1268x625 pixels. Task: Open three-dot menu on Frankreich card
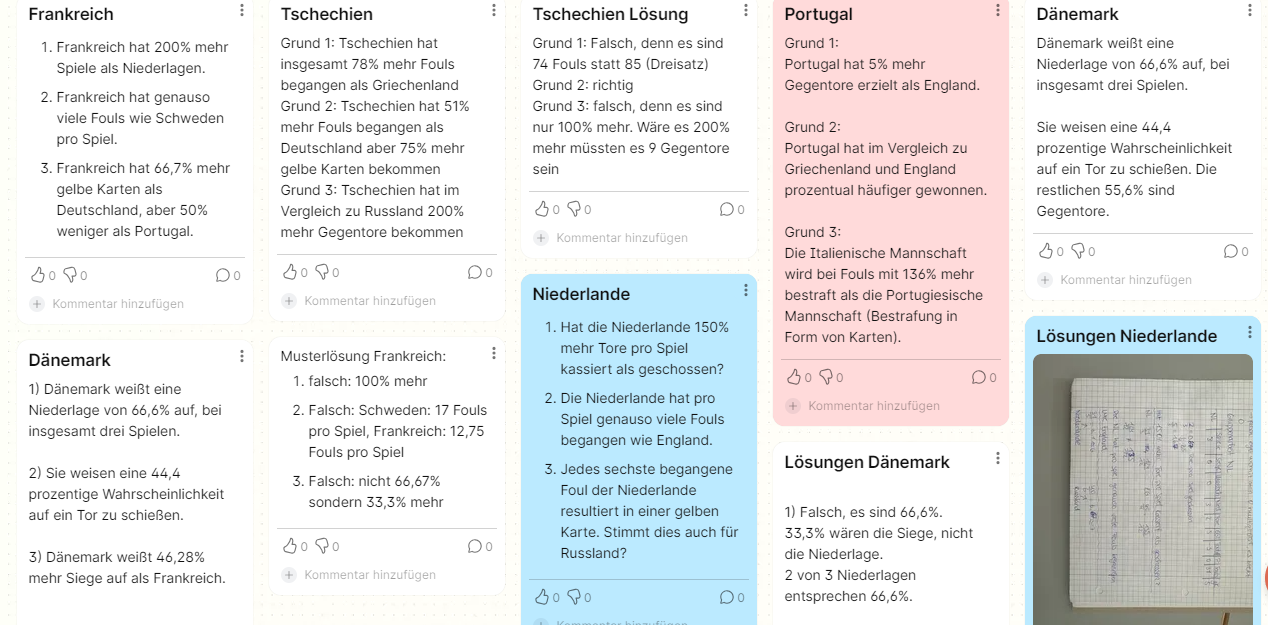click(x=242, y=11)
